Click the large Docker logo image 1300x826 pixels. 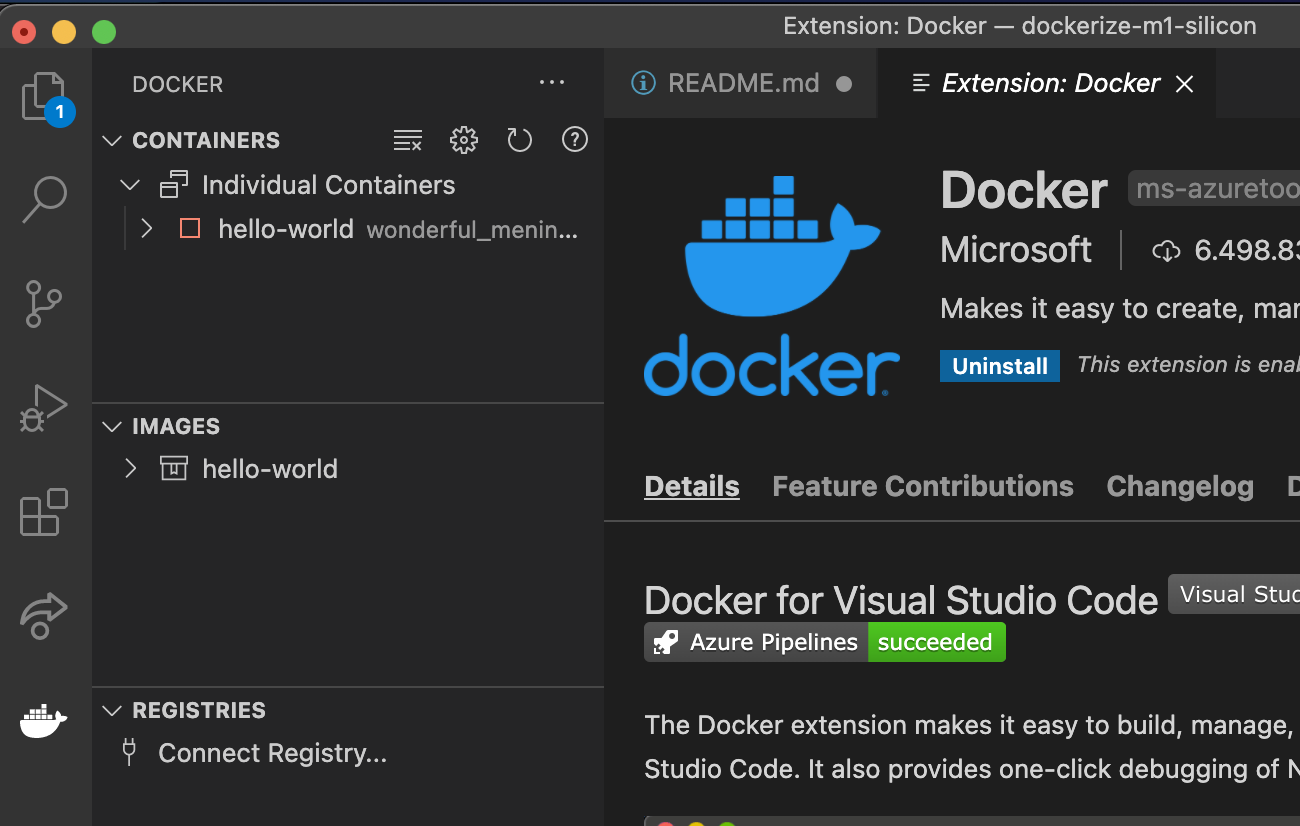[771, 285]
